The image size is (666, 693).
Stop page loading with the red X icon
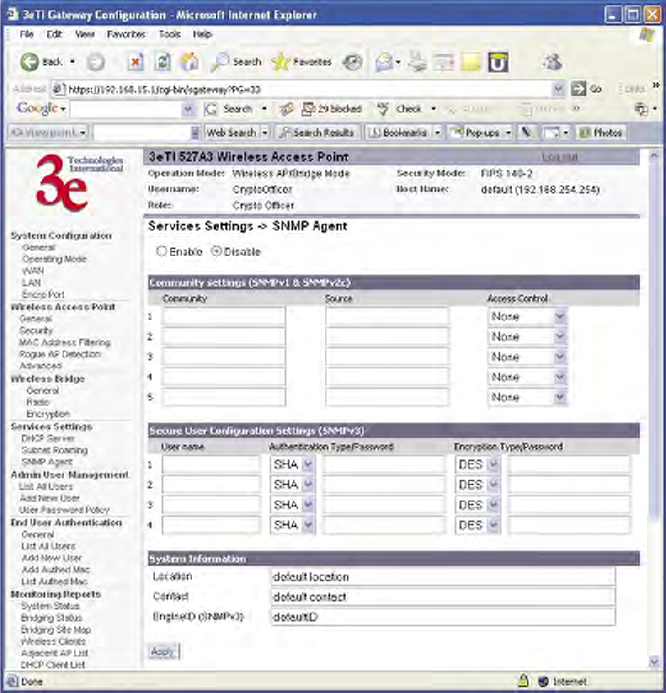pyautogui.click(x=135, y=62)
